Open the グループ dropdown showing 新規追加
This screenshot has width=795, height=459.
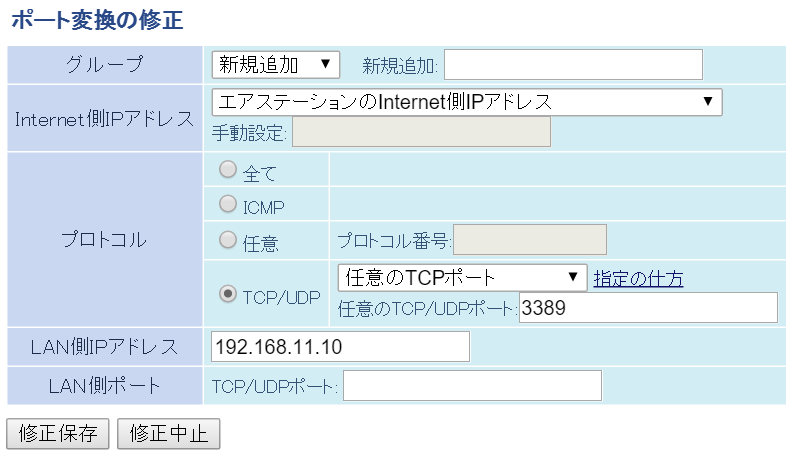[276, 65]
